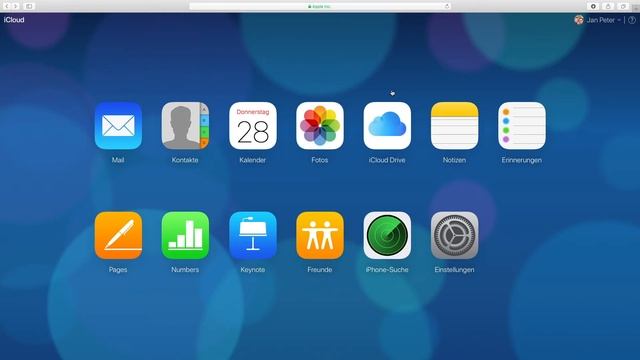Click the Pages label text

pyautogui.click(x=118, y=270)
